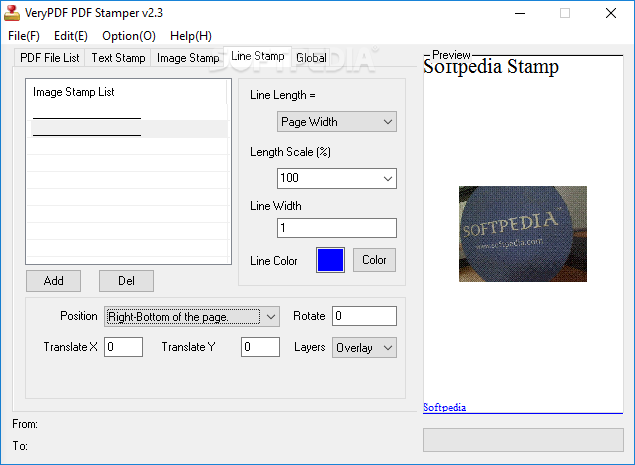
Task: Click the Line Width input field
Action: coord(337,228)
